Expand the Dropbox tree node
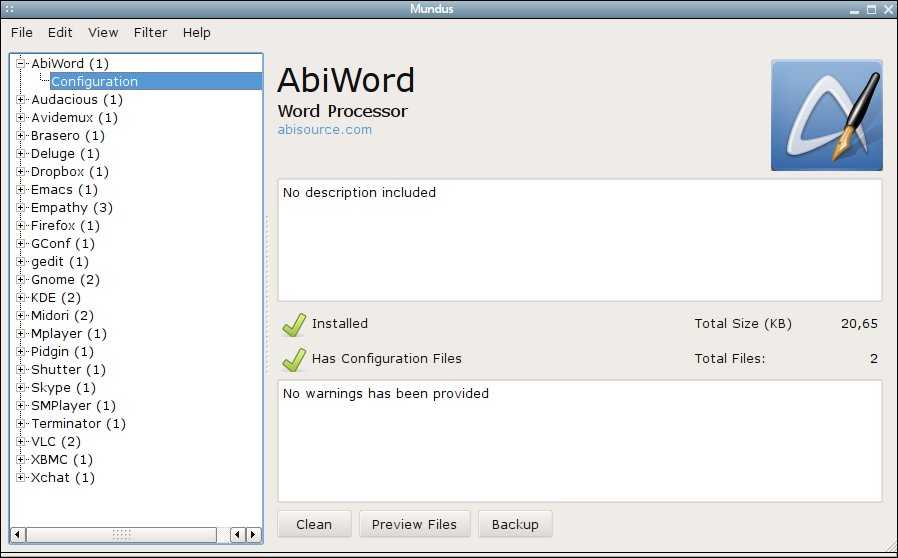This screenshot has width=898, height=558. point(21,171)
